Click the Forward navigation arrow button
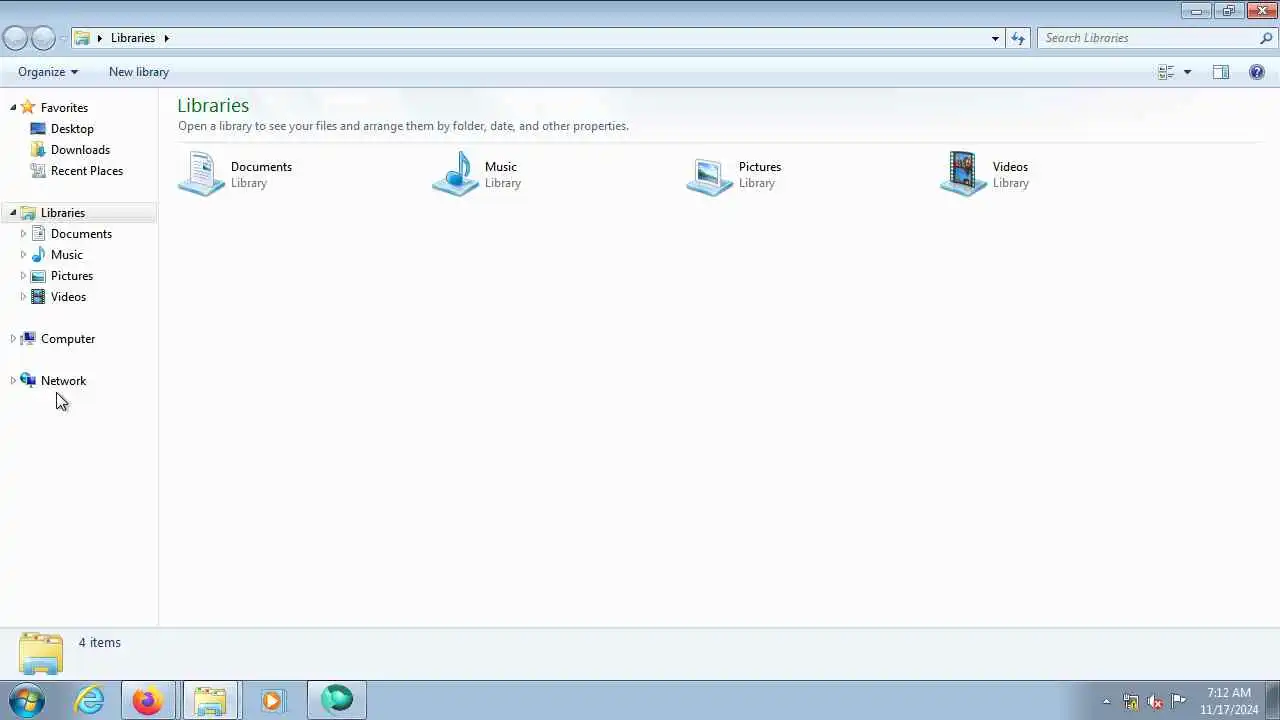1280x720 pixels. [x=43, y=38]
